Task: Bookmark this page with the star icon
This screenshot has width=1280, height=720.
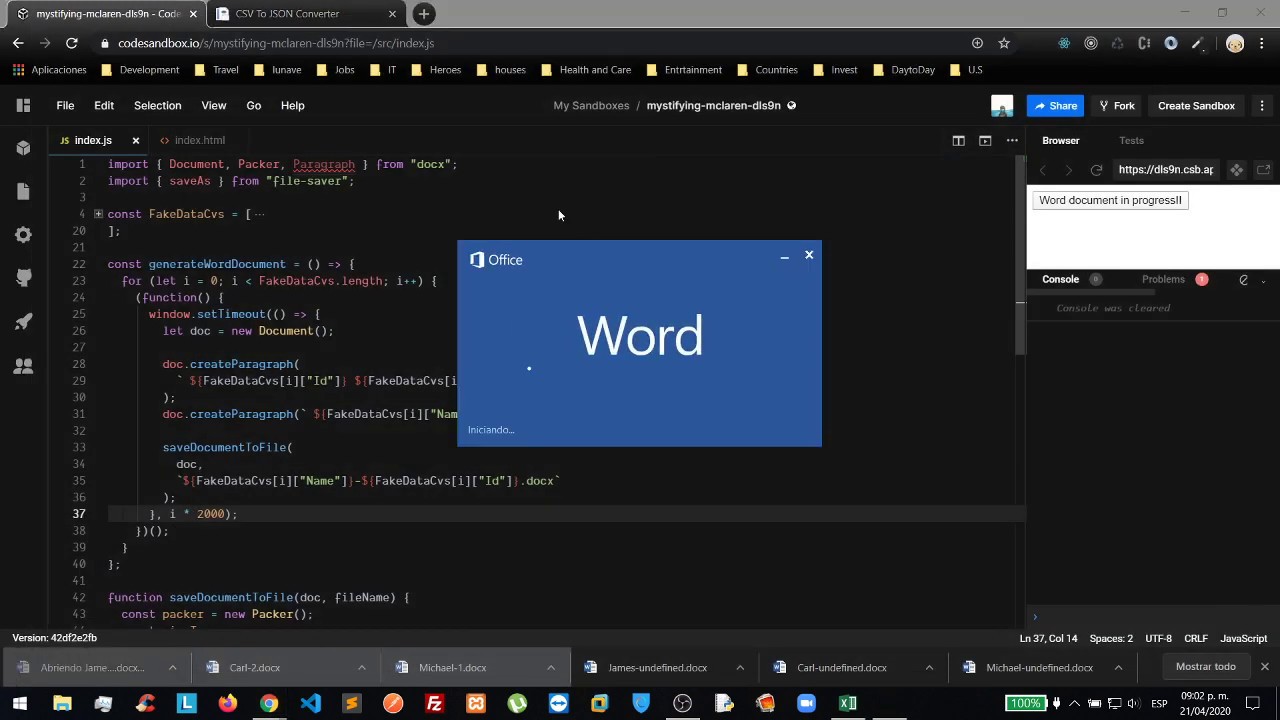Action: (x=1004, y=43)
